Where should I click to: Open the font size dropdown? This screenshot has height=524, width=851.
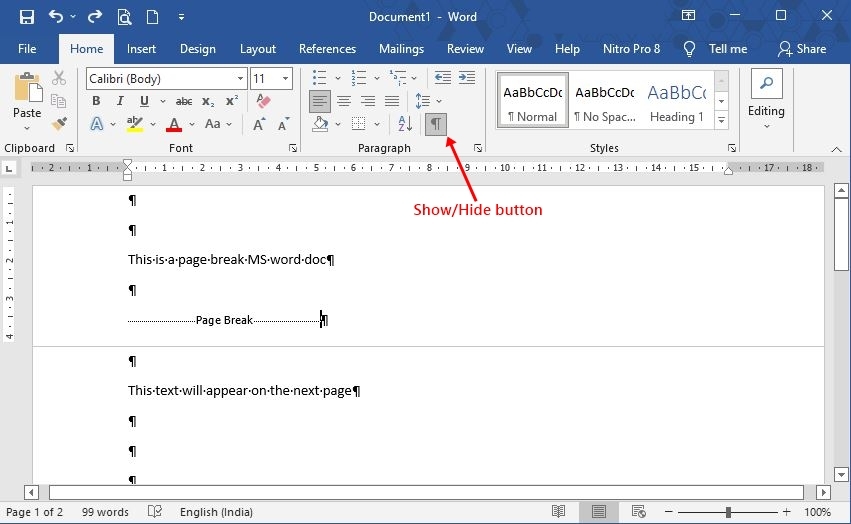tap(286, 79)
